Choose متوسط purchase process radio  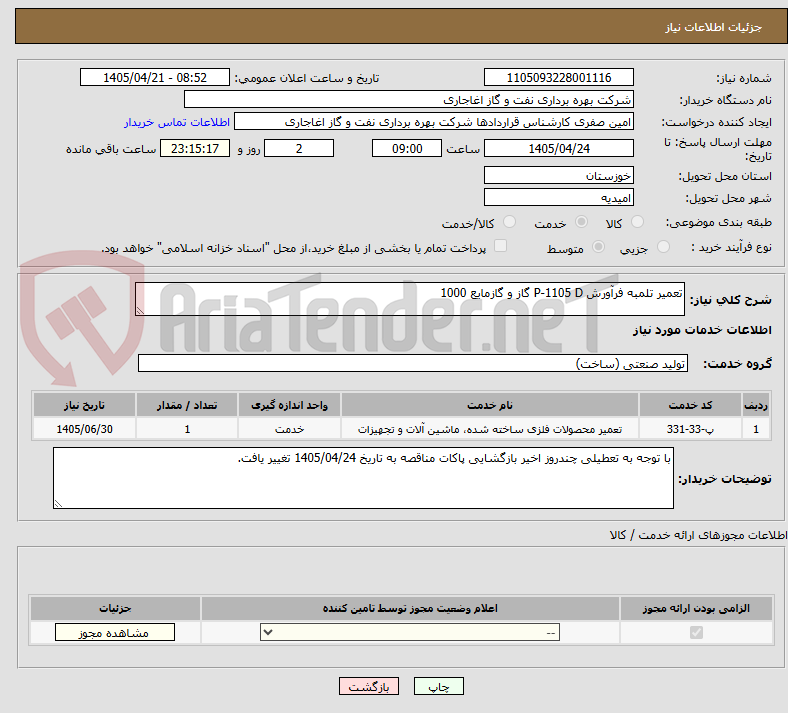click(x=598, y=247)
